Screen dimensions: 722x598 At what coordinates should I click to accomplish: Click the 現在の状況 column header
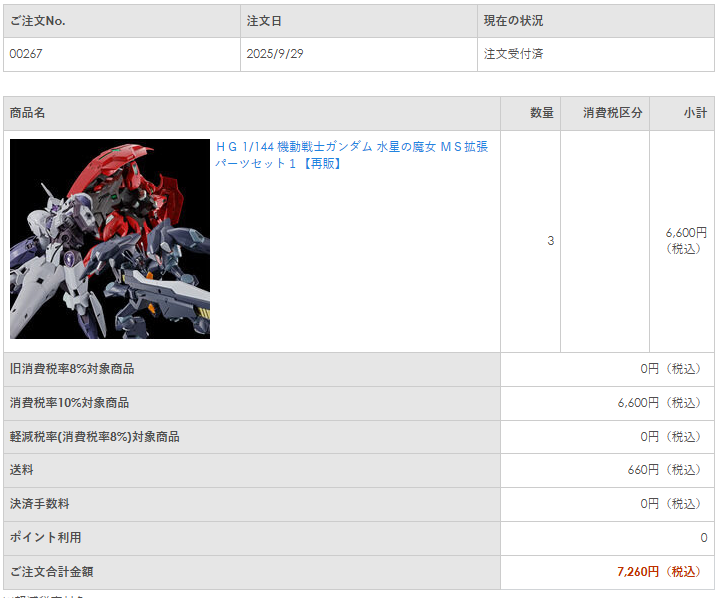(513, 21)
